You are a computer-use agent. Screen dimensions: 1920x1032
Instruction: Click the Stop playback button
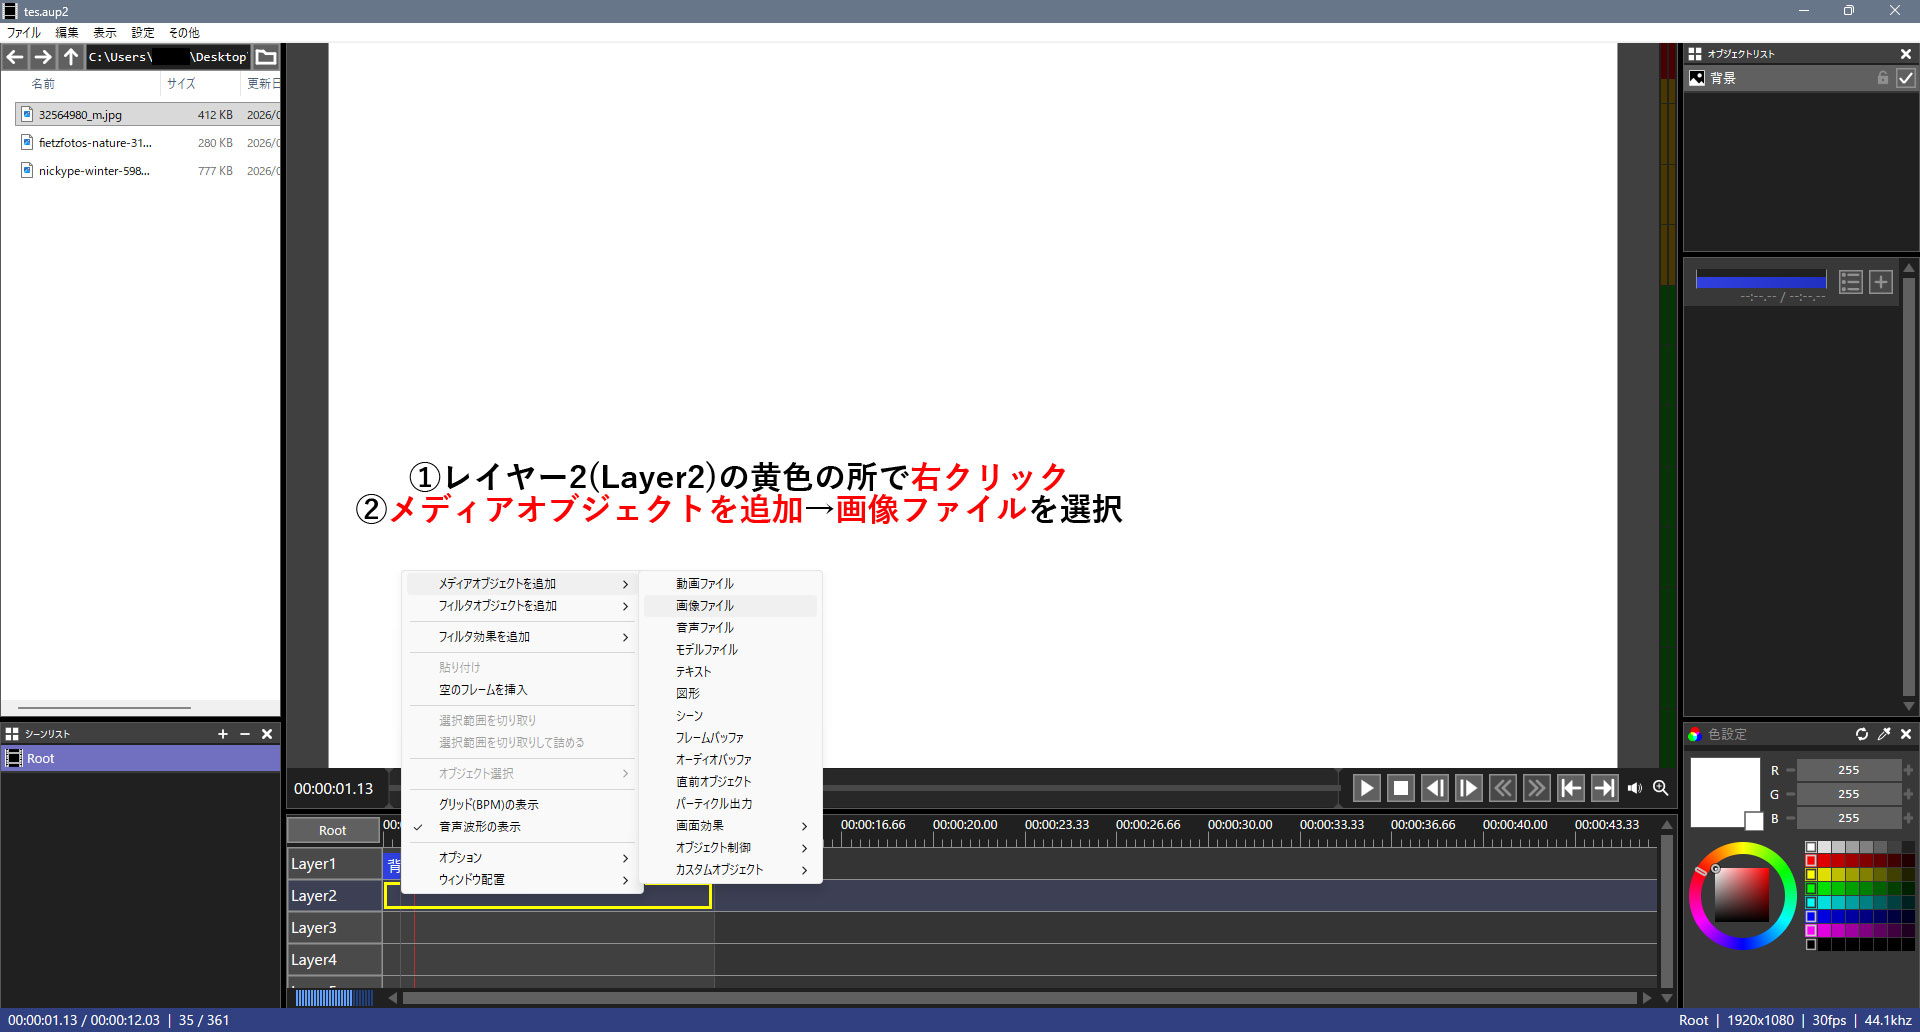(x=1400, y=788)
